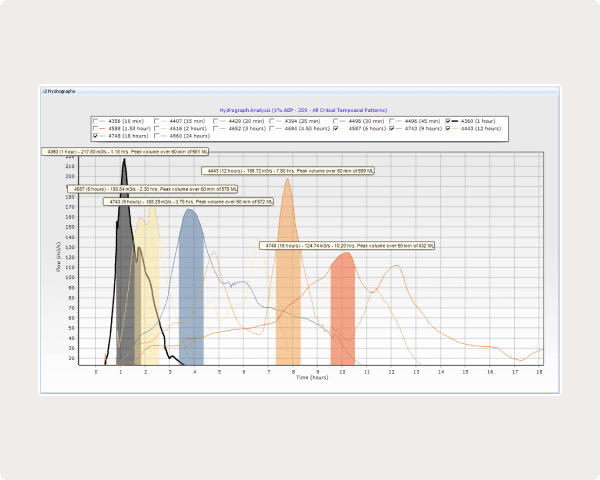600x480 pixels.
Task: Click the dark gray 1 hour shaded volume
Action: tap(124, 300)
